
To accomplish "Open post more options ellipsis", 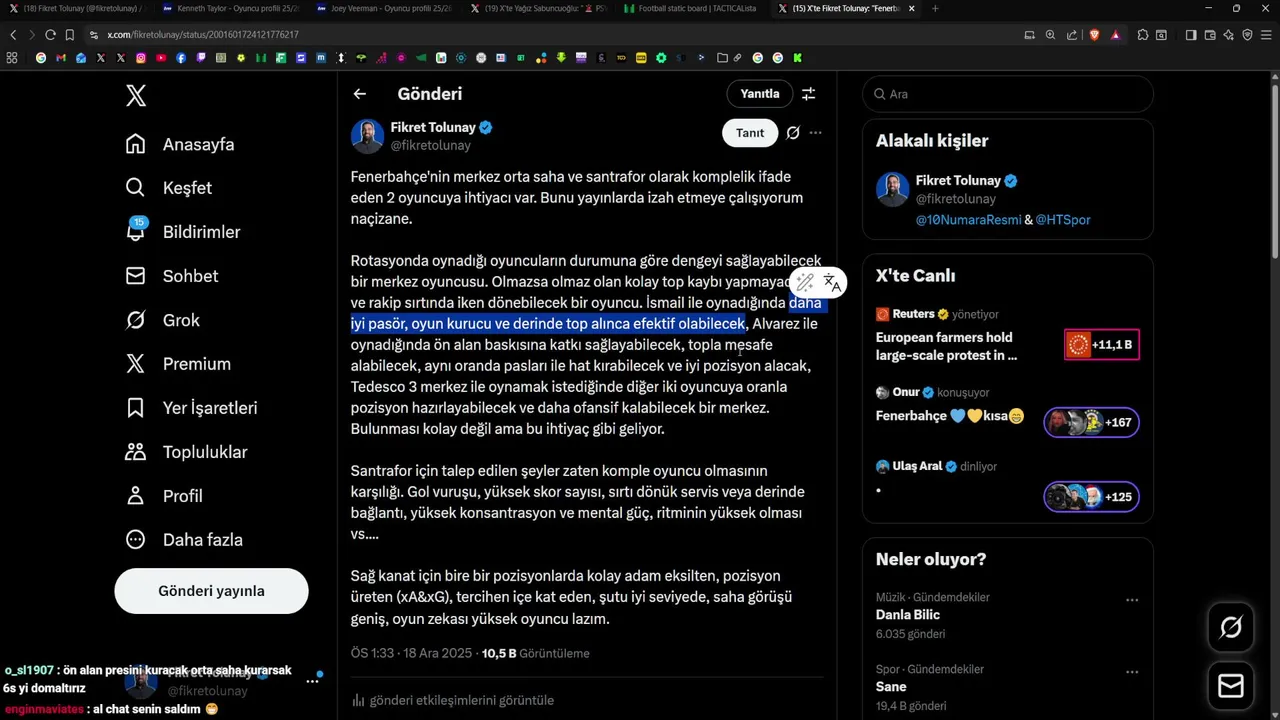I will point(816,133).
